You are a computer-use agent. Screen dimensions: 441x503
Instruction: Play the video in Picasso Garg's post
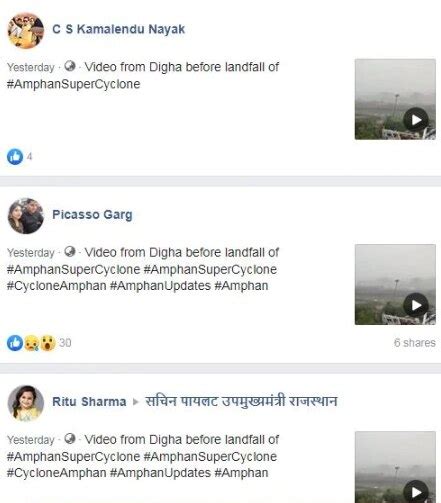click(415, 305)
